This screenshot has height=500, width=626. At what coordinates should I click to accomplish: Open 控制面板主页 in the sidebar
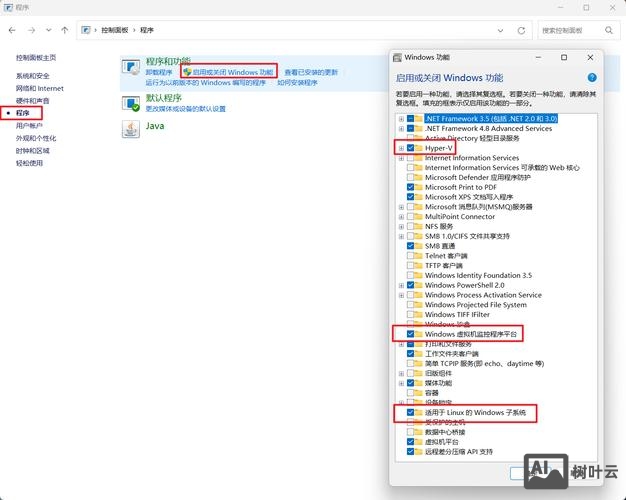[x=36, y=58]
